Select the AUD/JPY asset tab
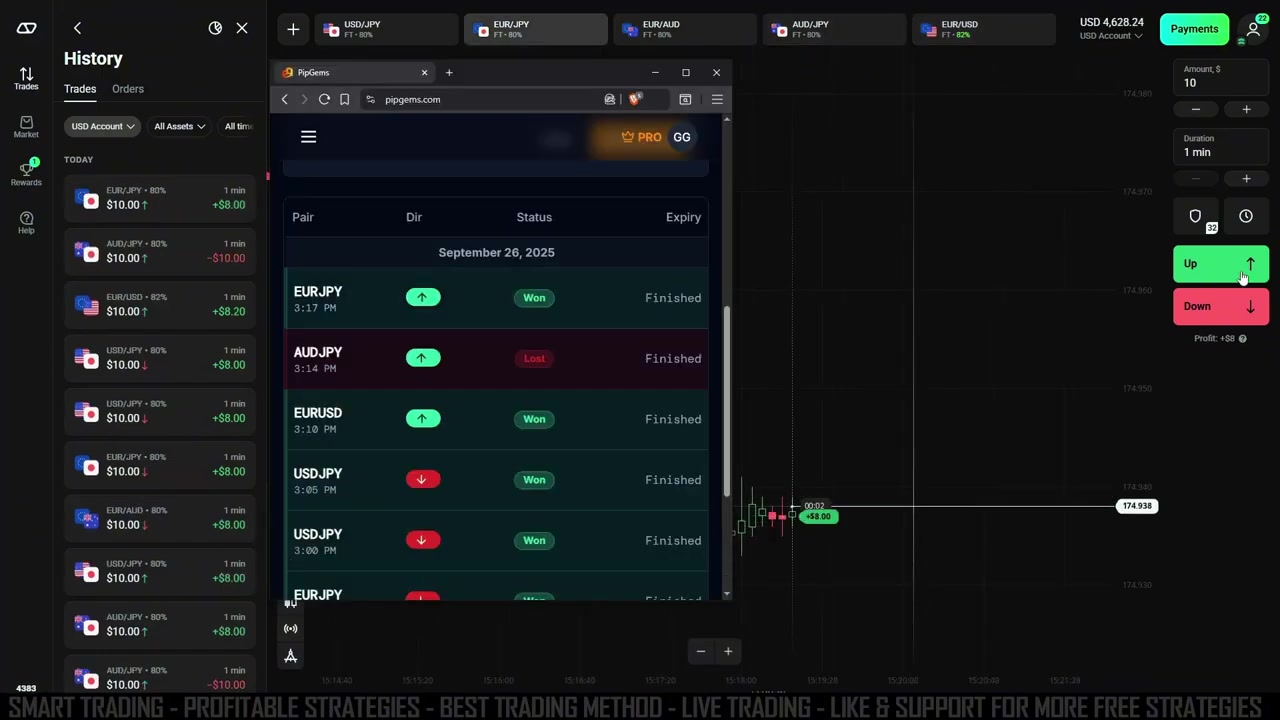1280x720 pixels. click(834, 29)
